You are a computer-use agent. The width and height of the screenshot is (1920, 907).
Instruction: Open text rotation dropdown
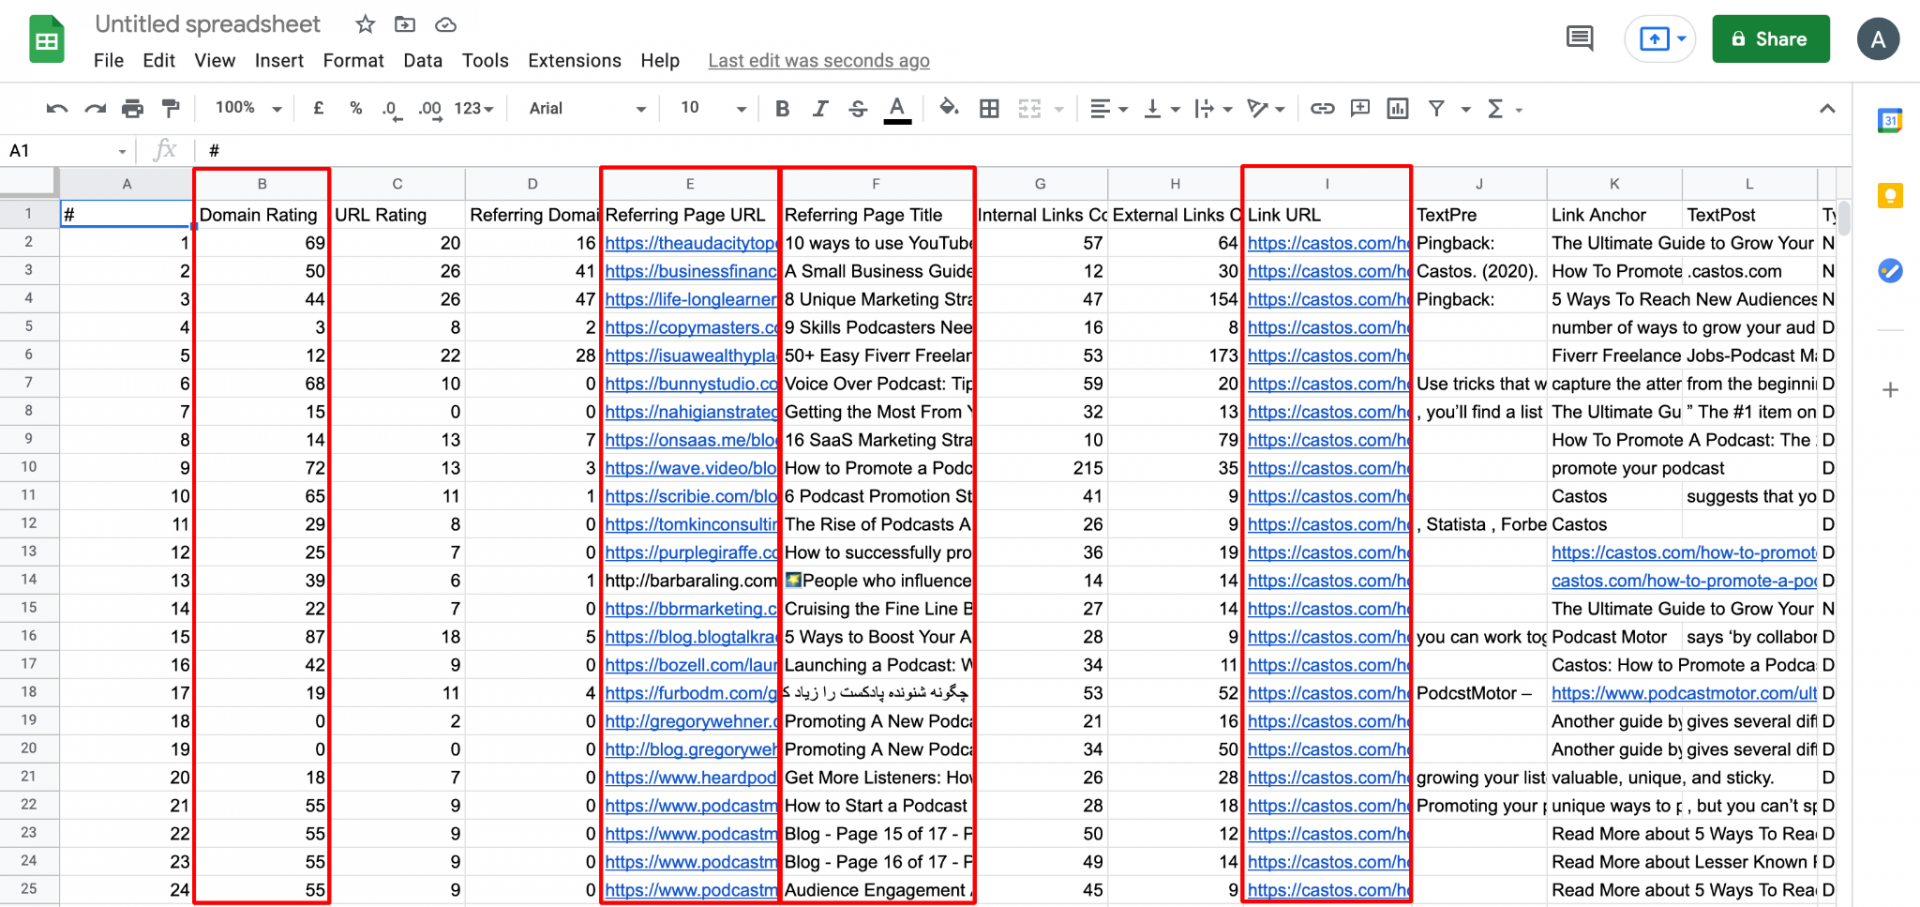click(1266, 109)
